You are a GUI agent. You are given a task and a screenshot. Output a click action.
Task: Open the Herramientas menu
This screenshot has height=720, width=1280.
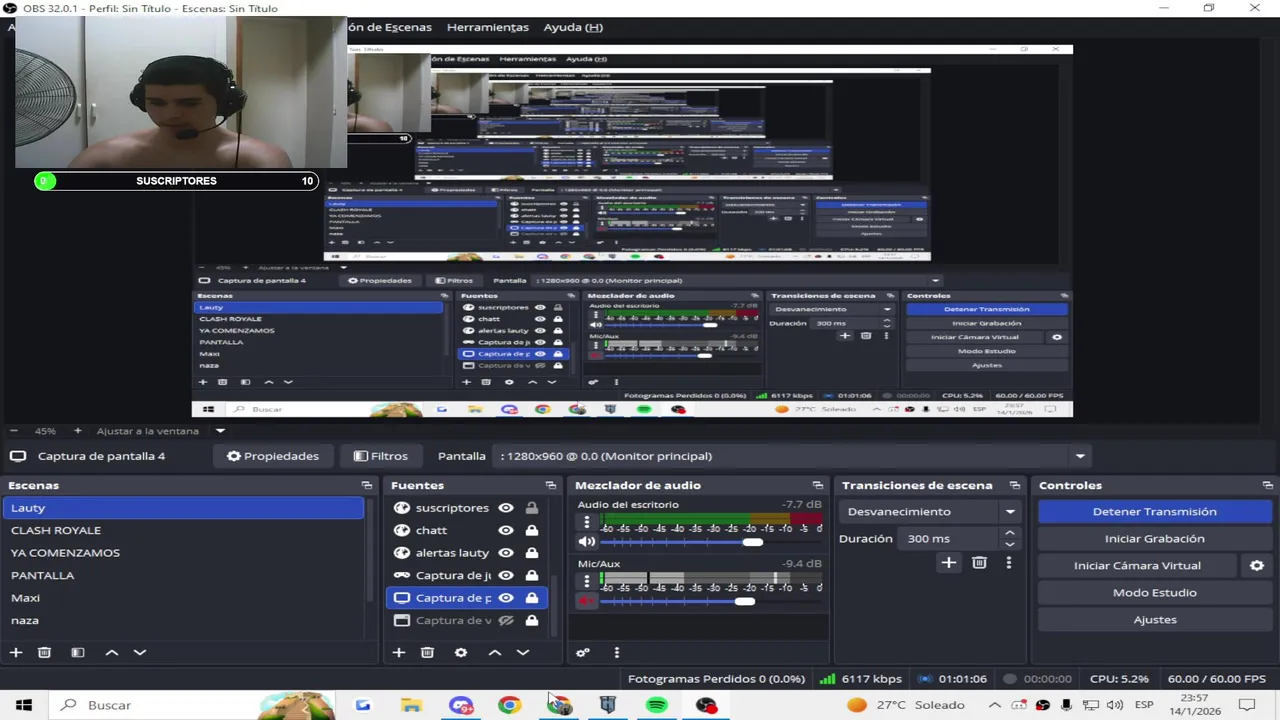(x=487, y=27)
